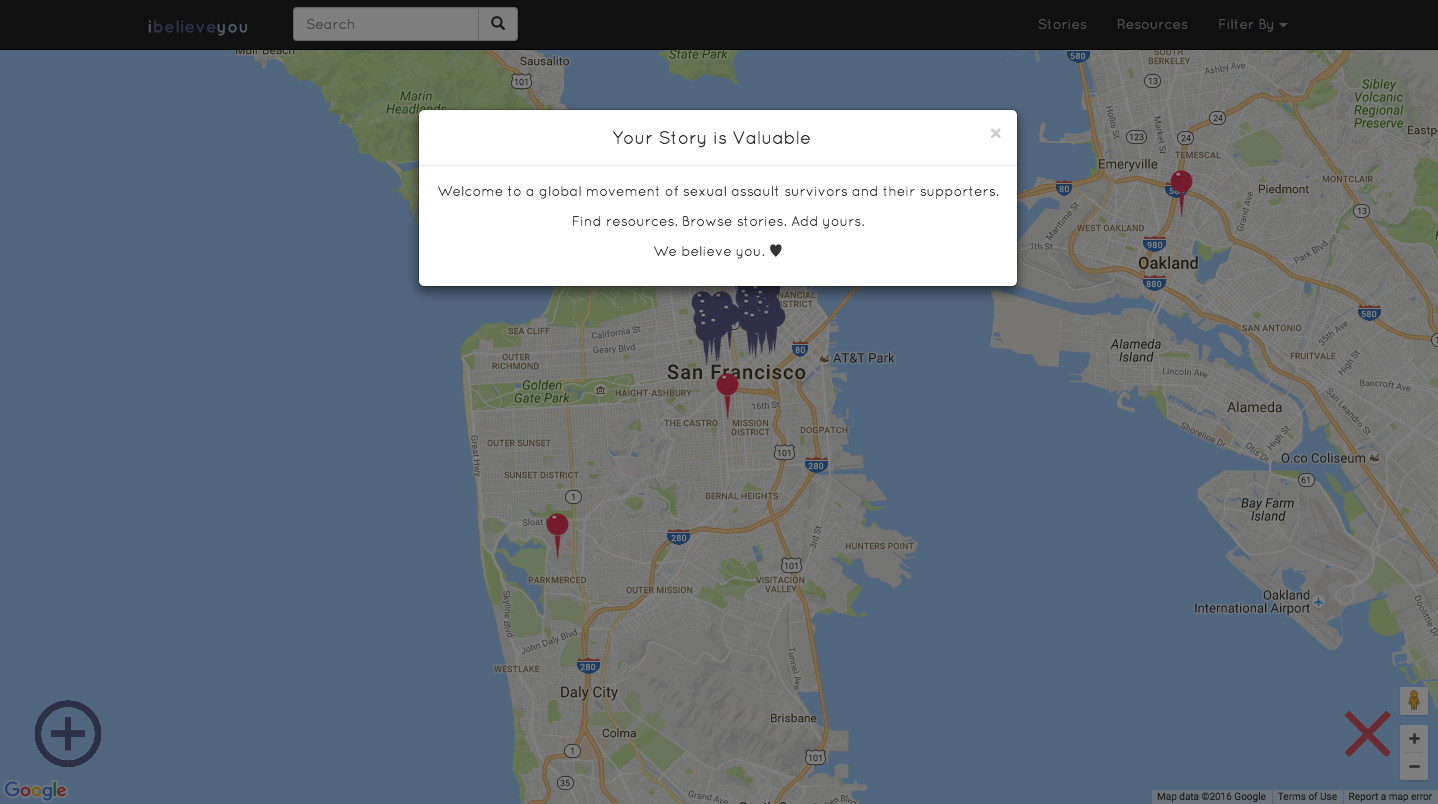Open the Terms of Use link
The width and height of the screenshot is (1438, 804).
click(x=1307, y=797)
